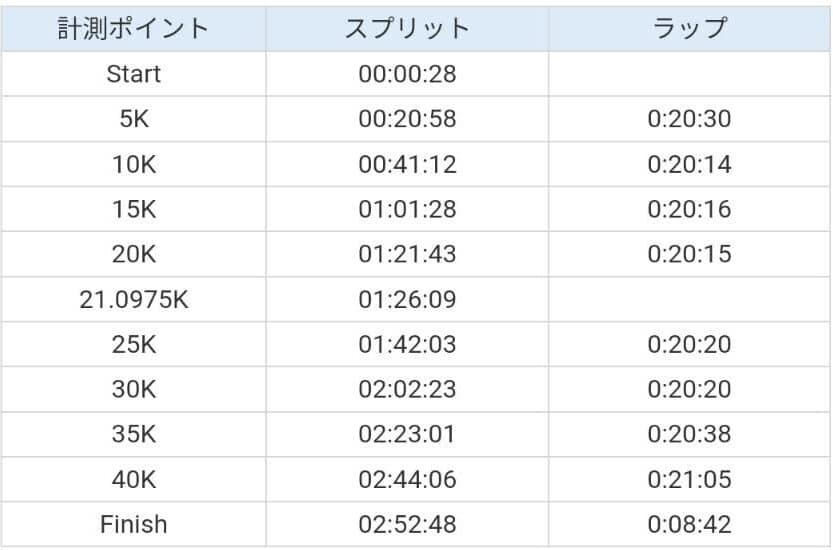Select the Start row label

click(134, 74)
